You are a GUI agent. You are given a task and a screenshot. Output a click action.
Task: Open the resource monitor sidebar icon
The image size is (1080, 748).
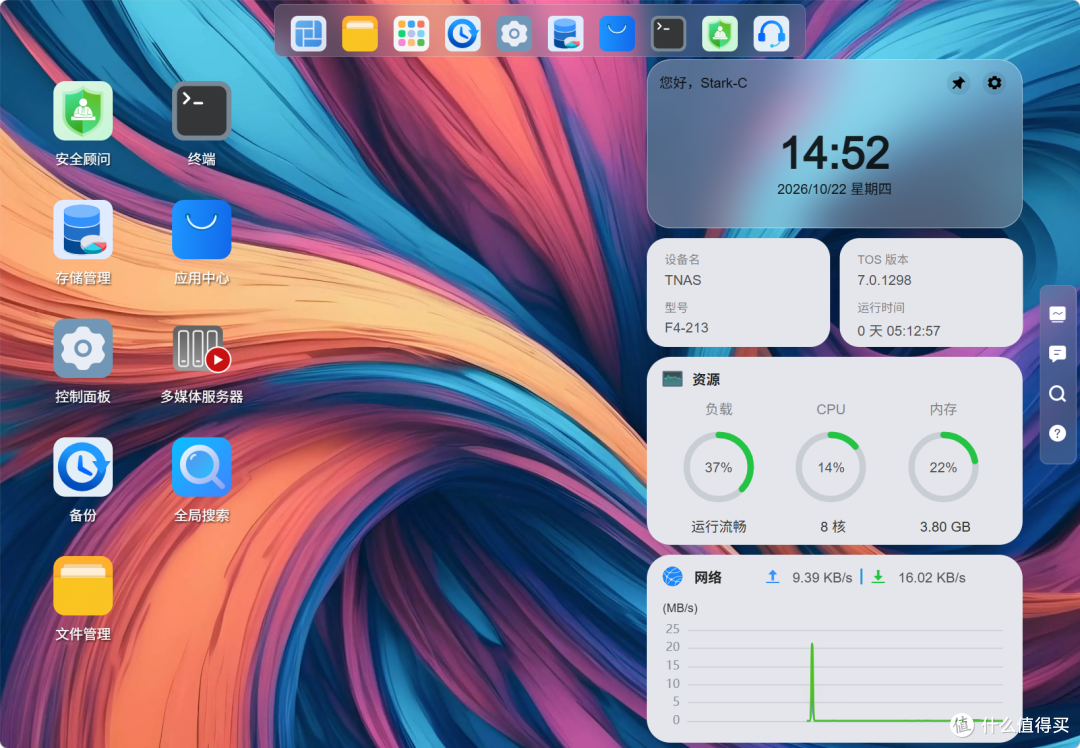click(1057, 314)
